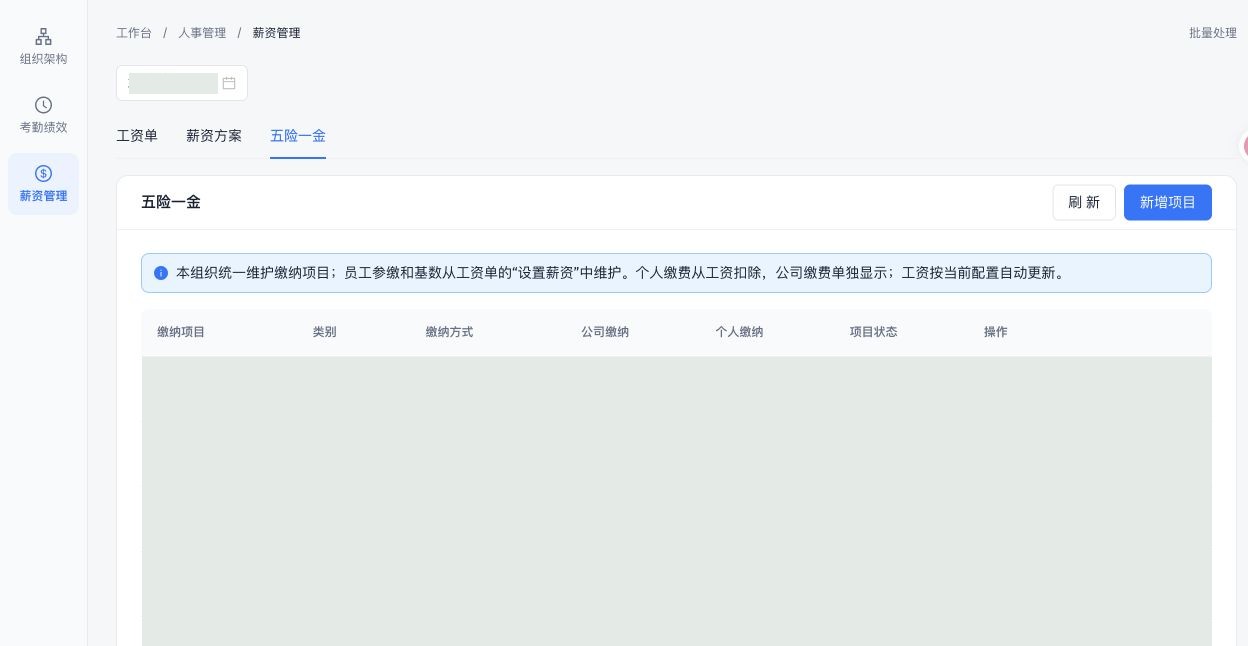1248x646 pixels.
Task: Click 薪资管理 breadcrumb item
Action: pos(277,33)
